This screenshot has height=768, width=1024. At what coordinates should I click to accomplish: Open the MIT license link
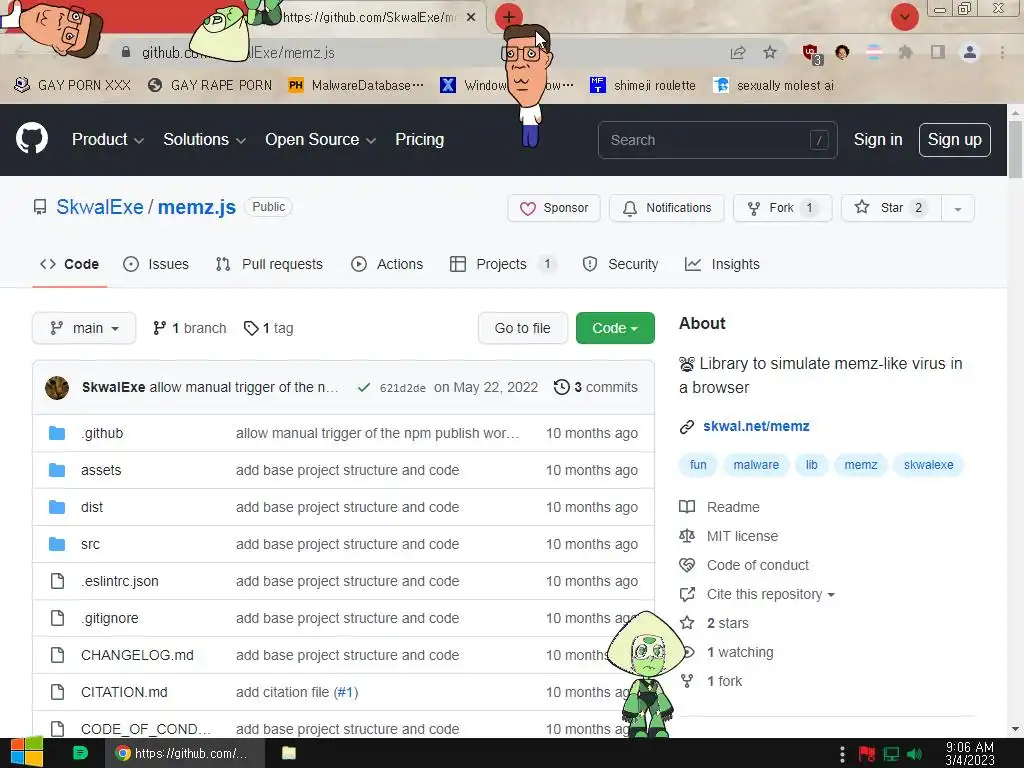(x=742, y=536)
